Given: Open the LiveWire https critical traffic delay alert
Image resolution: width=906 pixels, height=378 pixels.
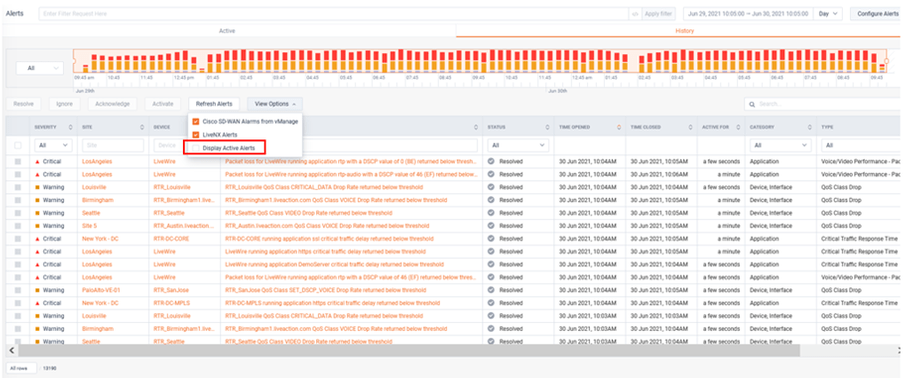Looking at the screenshot, I should (325, 251).
